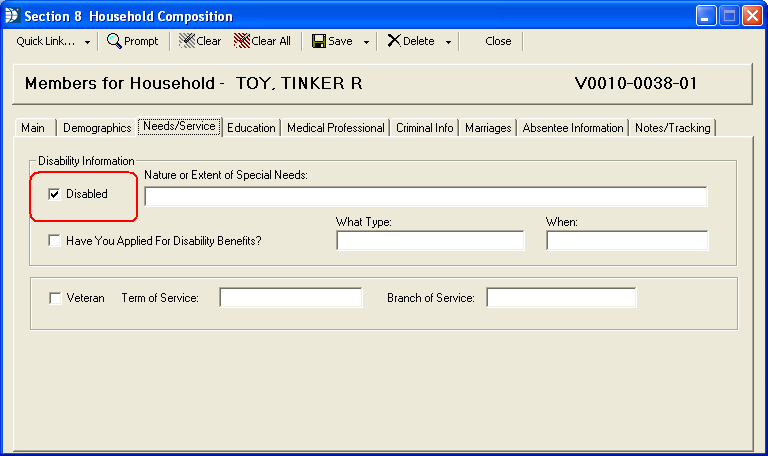Click the Close toolbar button
The image size is (768, 456).
(498, 41)
